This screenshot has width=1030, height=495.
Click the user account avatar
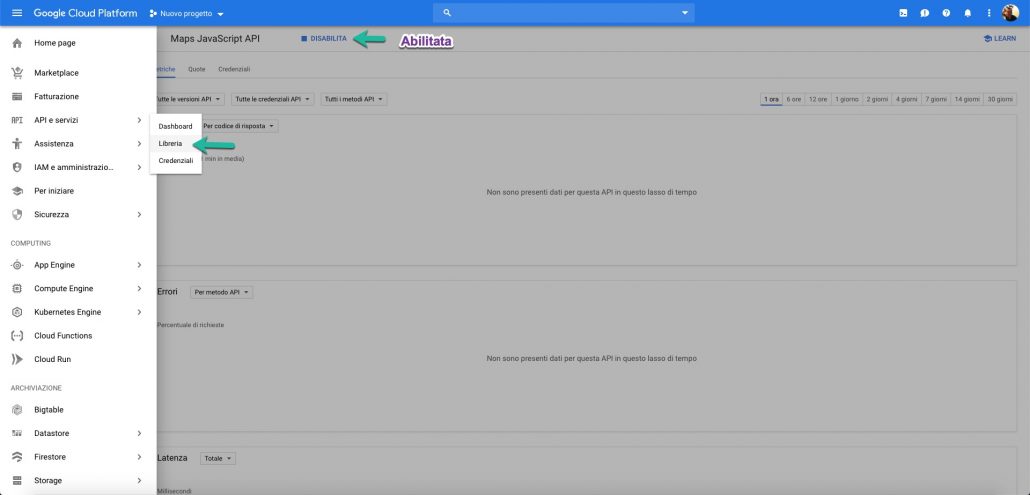[1010, 13]
